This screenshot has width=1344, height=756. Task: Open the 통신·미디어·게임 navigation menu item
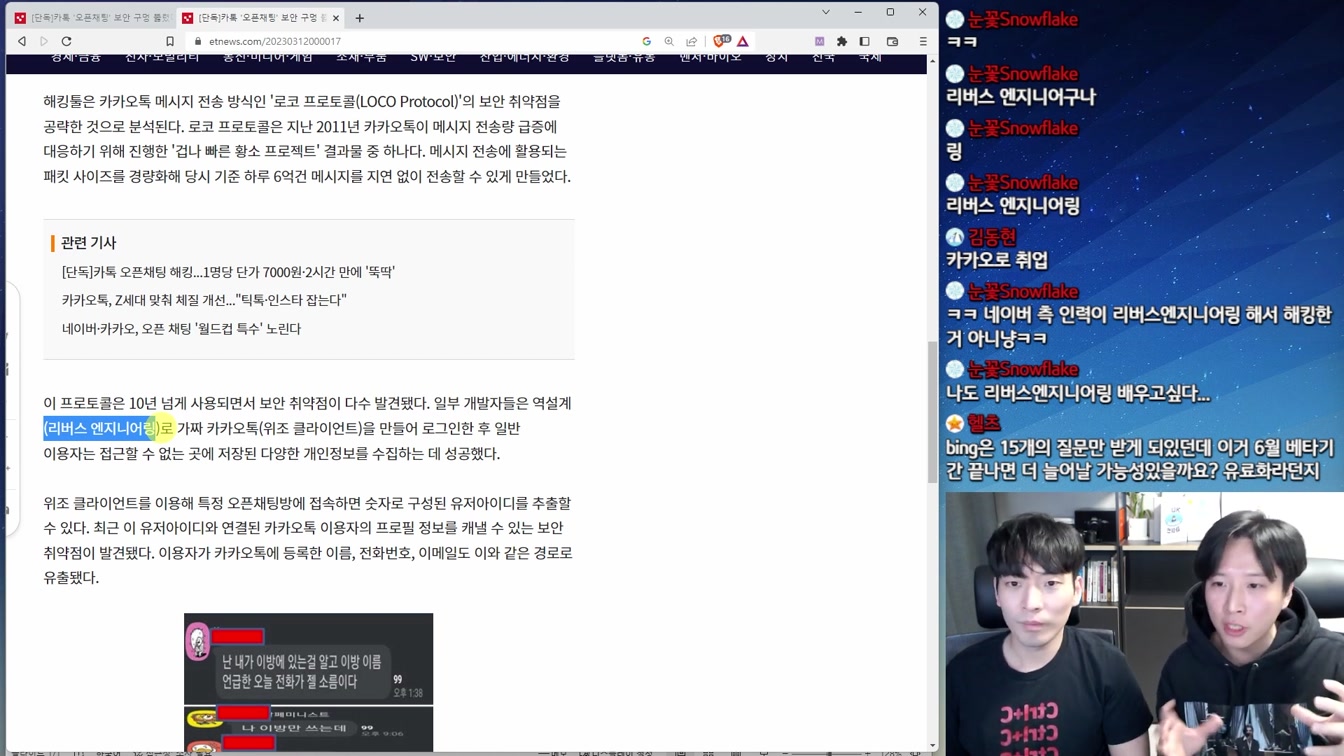point(267,58)
